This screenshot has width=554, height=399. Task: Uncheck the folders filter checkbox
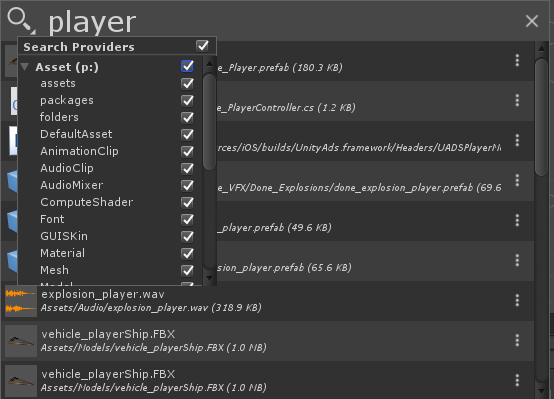click(x=187, y=118)
